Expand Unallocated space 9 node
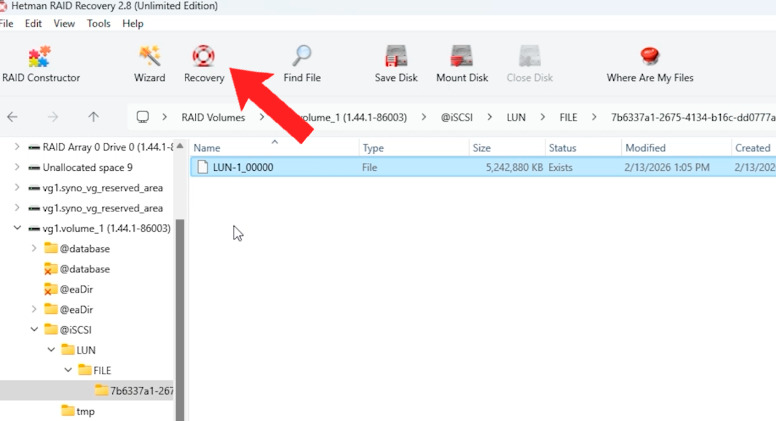The height and width of the screenshot is (421, 776). tap(17, 167)
